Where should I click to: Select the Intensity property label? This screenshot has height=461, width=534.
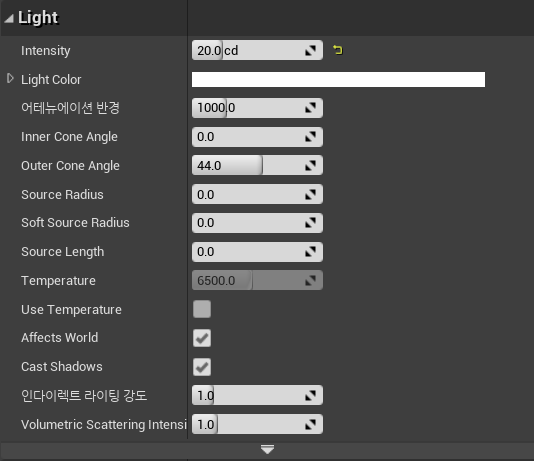click(x=46, y=51)
